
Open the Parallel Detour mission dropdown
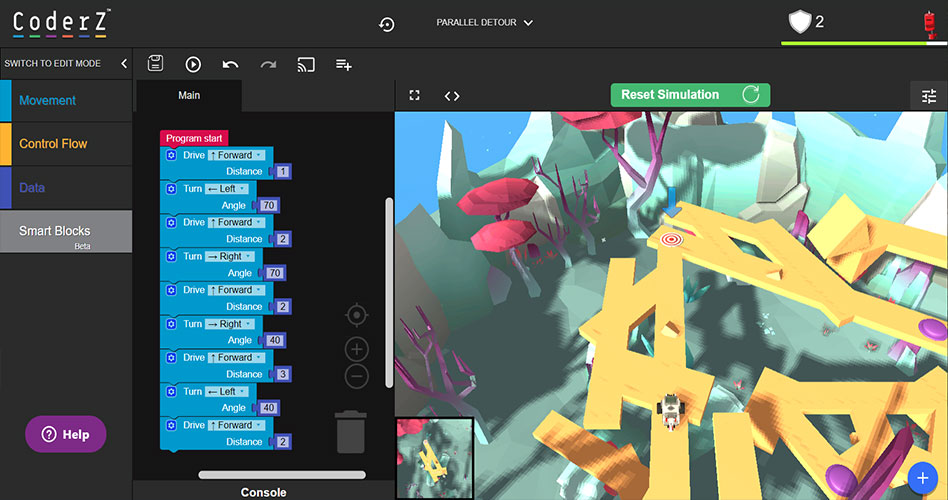coord(485,22)
